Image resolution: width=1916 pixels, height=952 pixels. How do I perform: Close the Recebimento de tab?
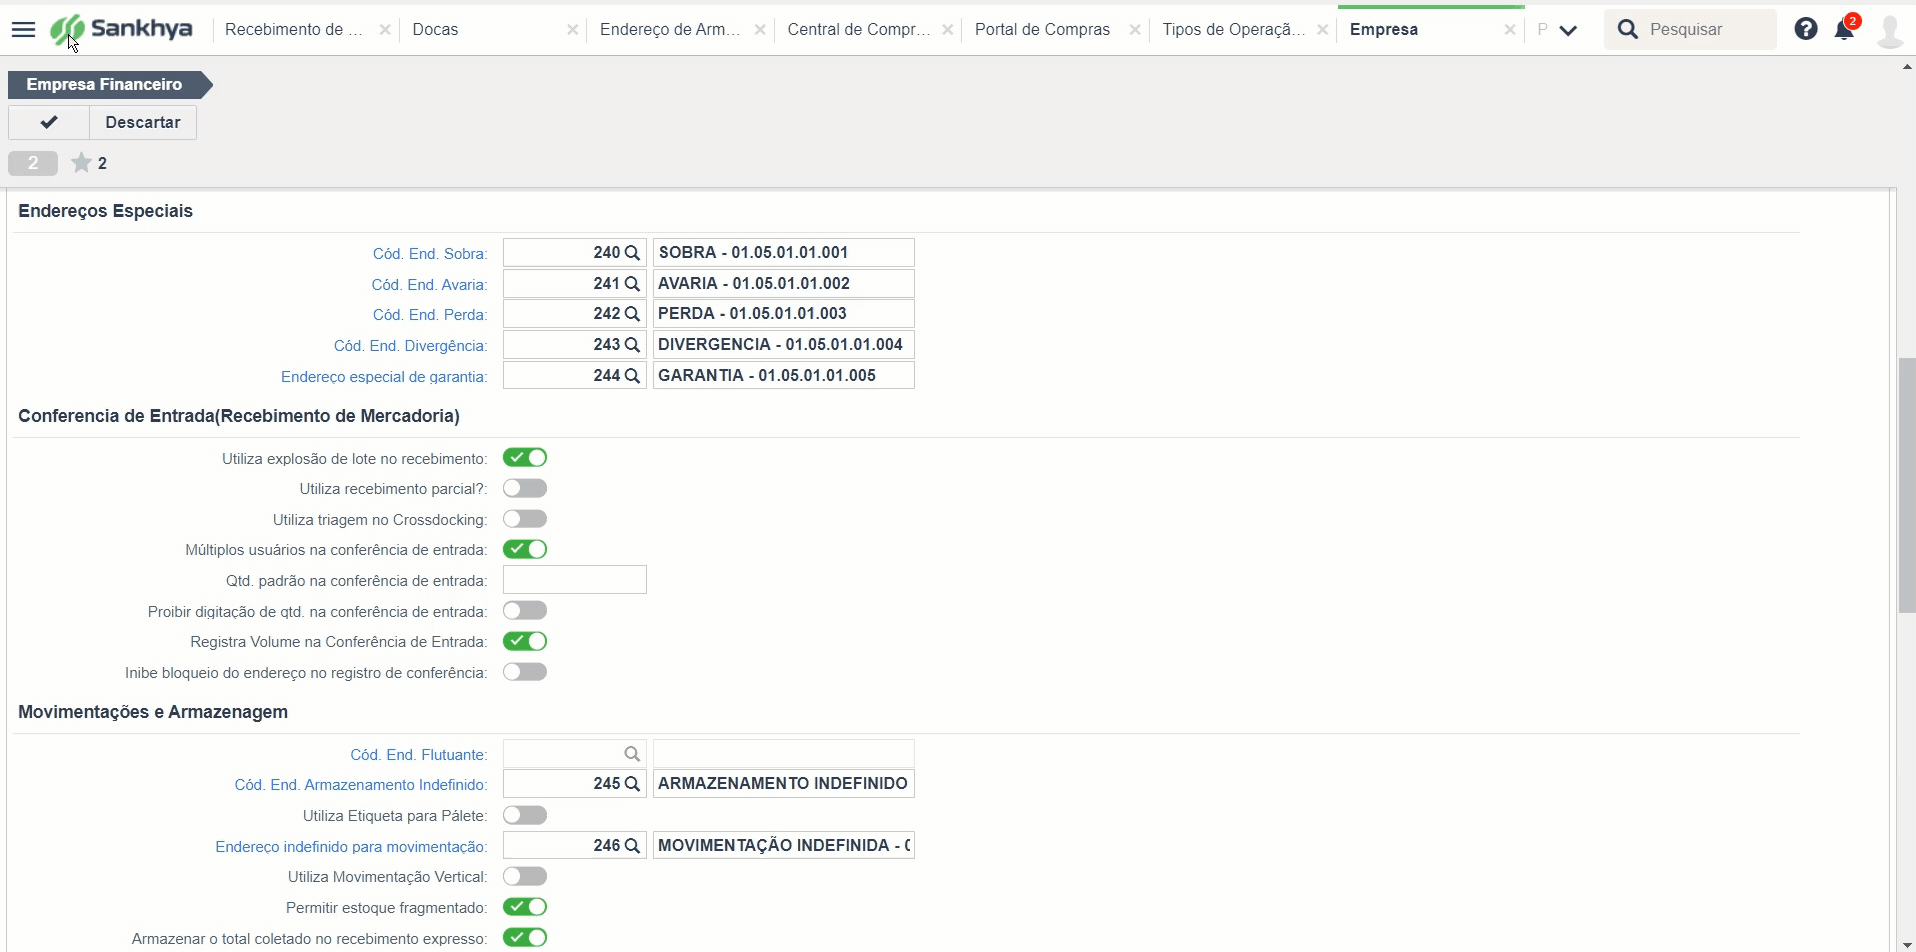coord(385,30)
